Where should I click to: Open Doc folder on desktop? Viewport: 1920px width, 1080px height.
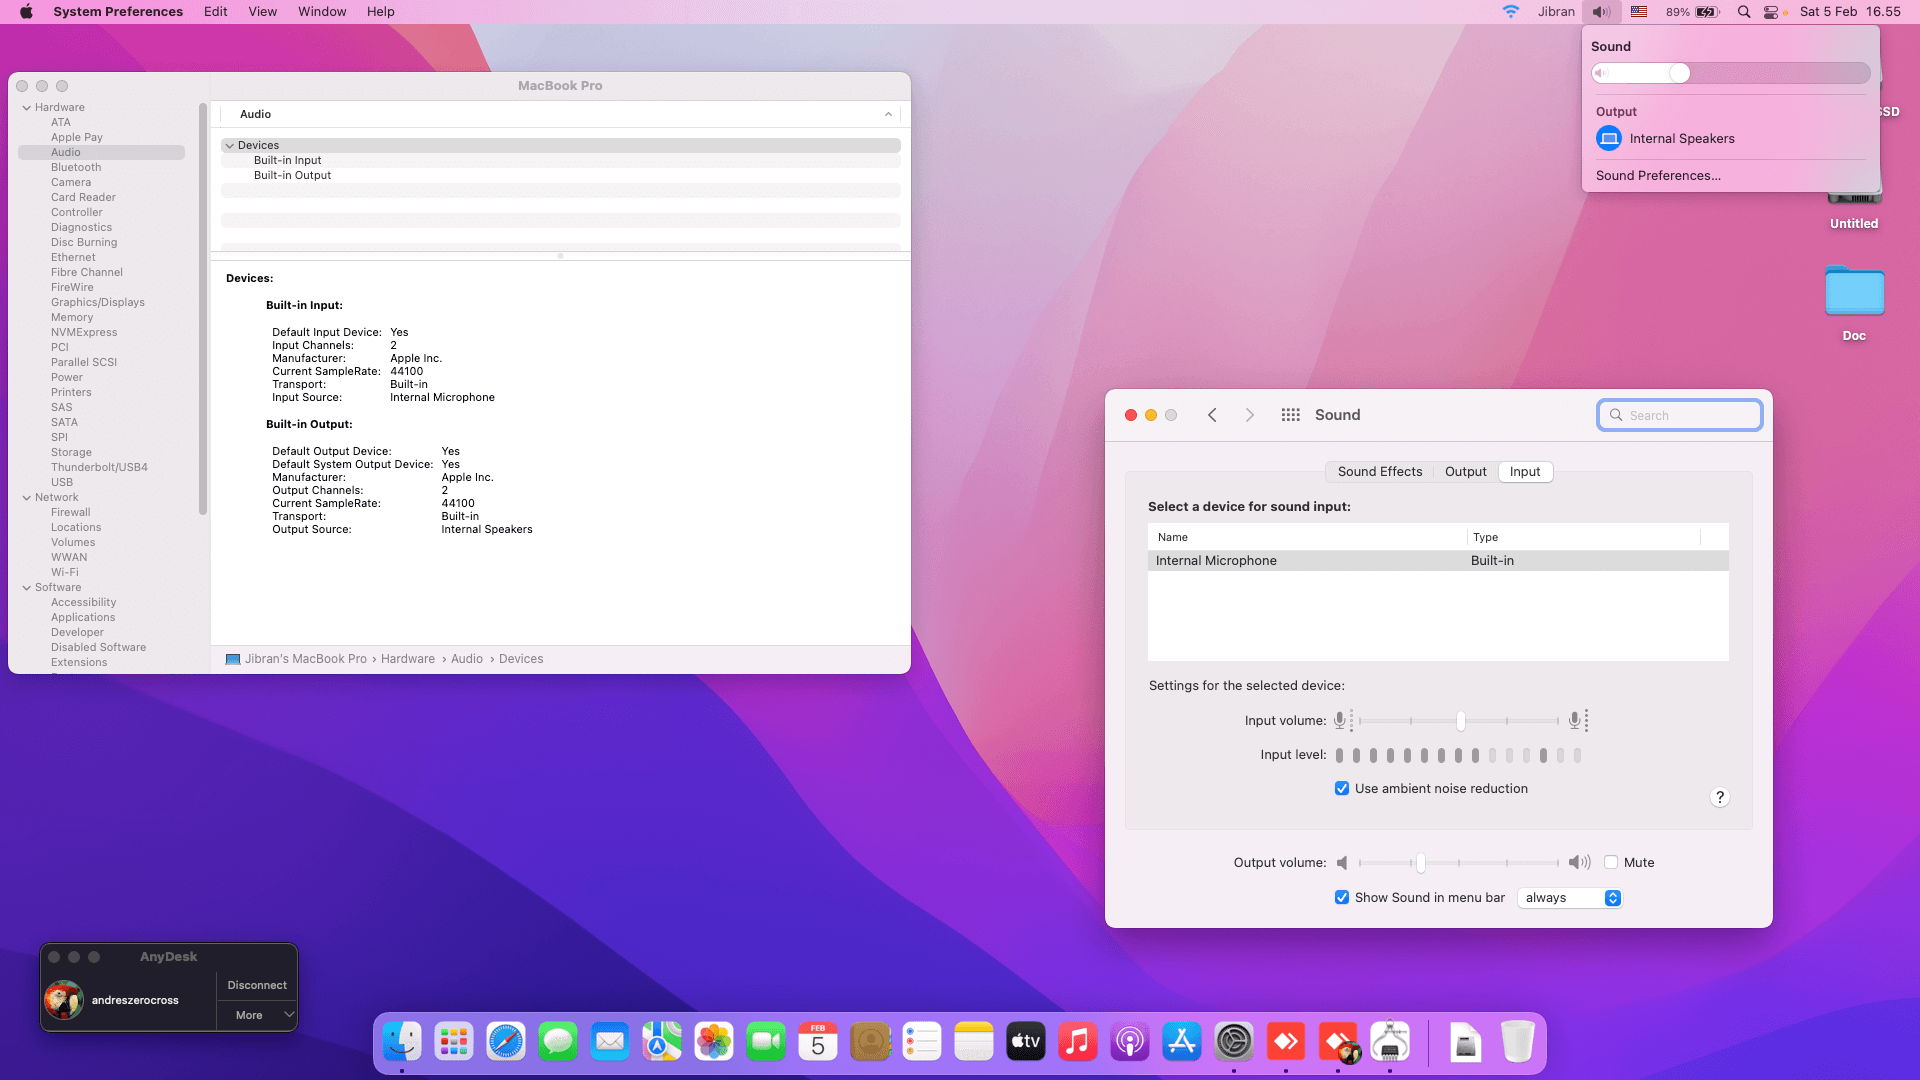[1854, 293]
